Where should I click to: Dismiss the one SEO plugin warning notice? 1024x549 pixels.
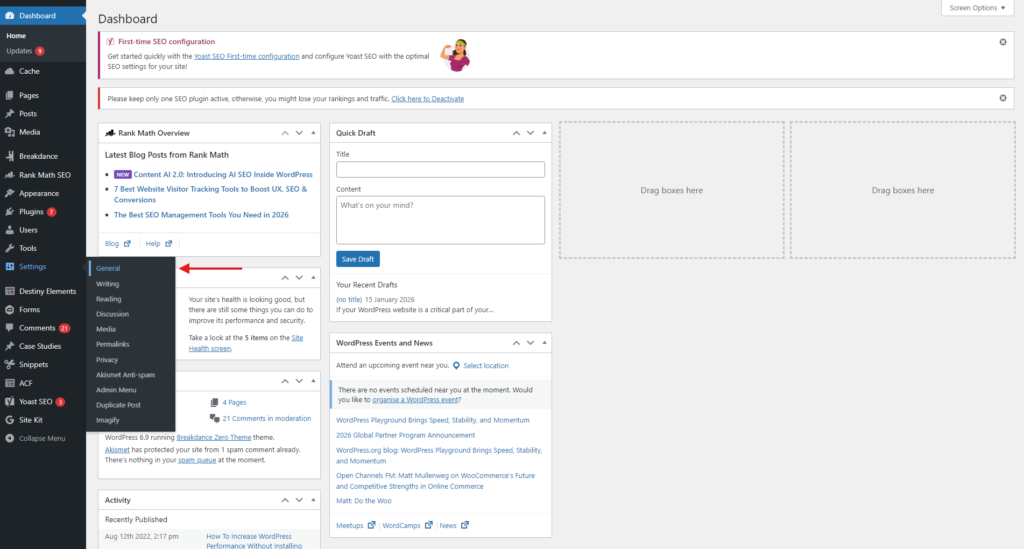(x=1003, y=98)
